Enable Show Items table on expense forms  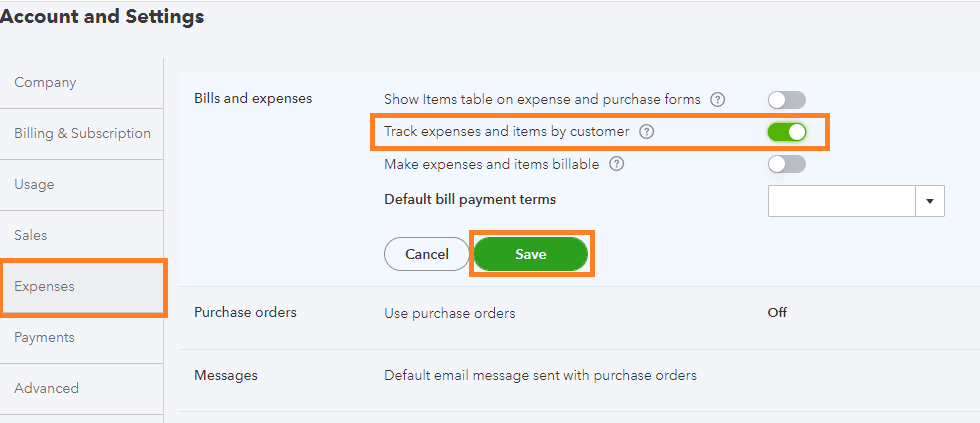click(x=787, y=100)
